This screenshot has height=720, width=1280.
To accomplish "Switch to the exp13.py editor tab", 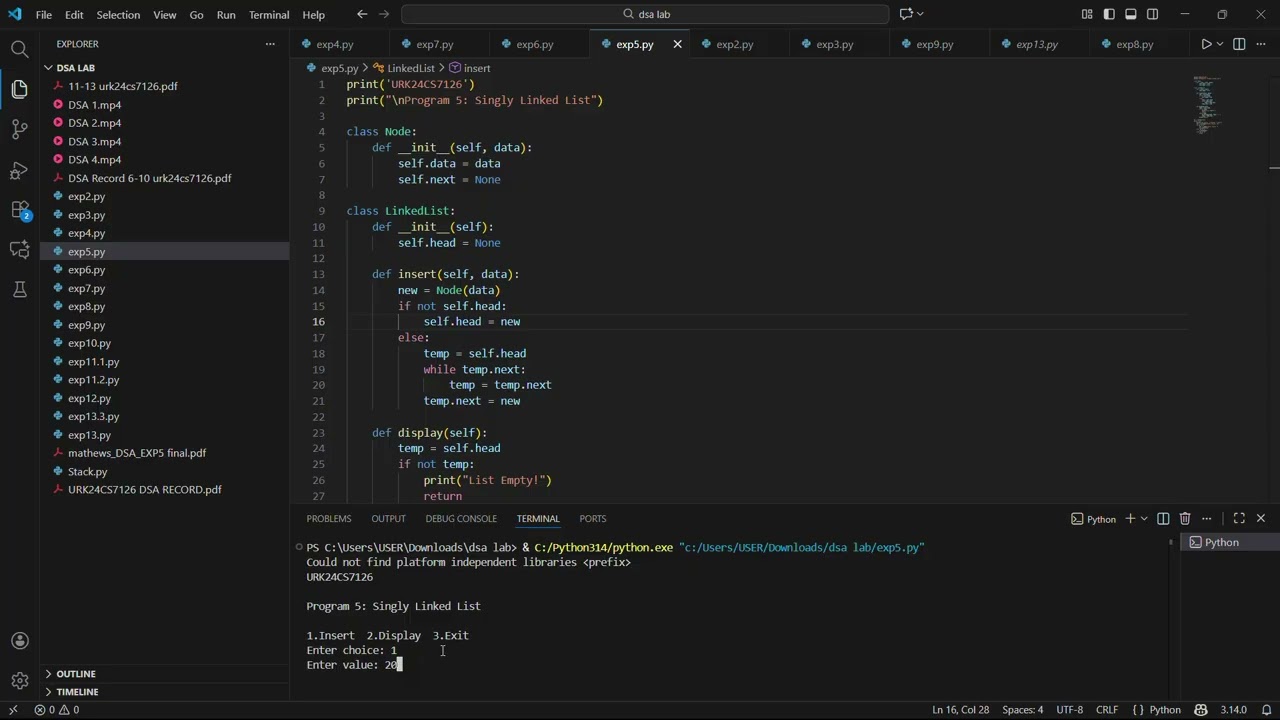I will (x=1037, y=44).
